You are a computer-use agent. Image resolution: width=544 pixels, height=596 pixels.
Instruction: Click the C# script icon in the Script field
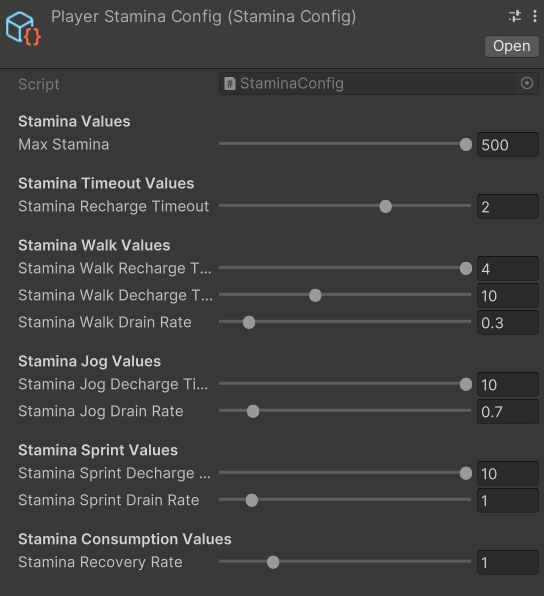tap(229, 83)
